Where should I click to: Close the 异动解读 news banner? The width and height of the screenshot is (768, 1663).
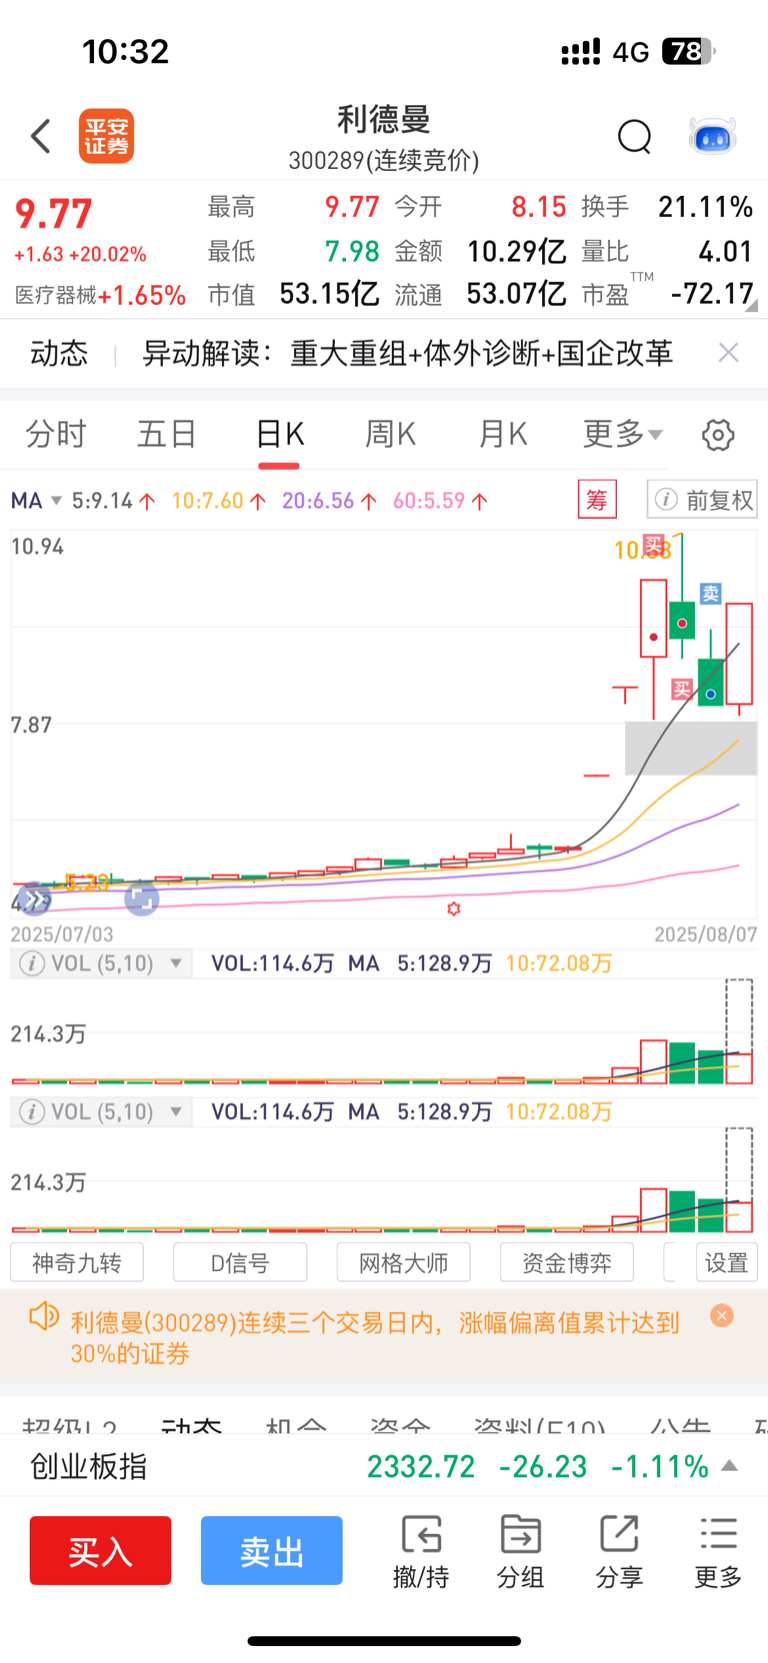click(x=729, y=352)
